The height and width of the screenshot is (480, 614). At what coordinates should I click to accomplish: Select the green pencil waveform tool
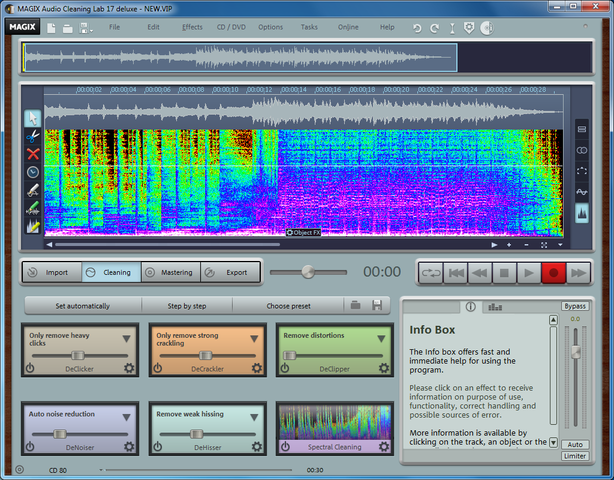(33, 208)
